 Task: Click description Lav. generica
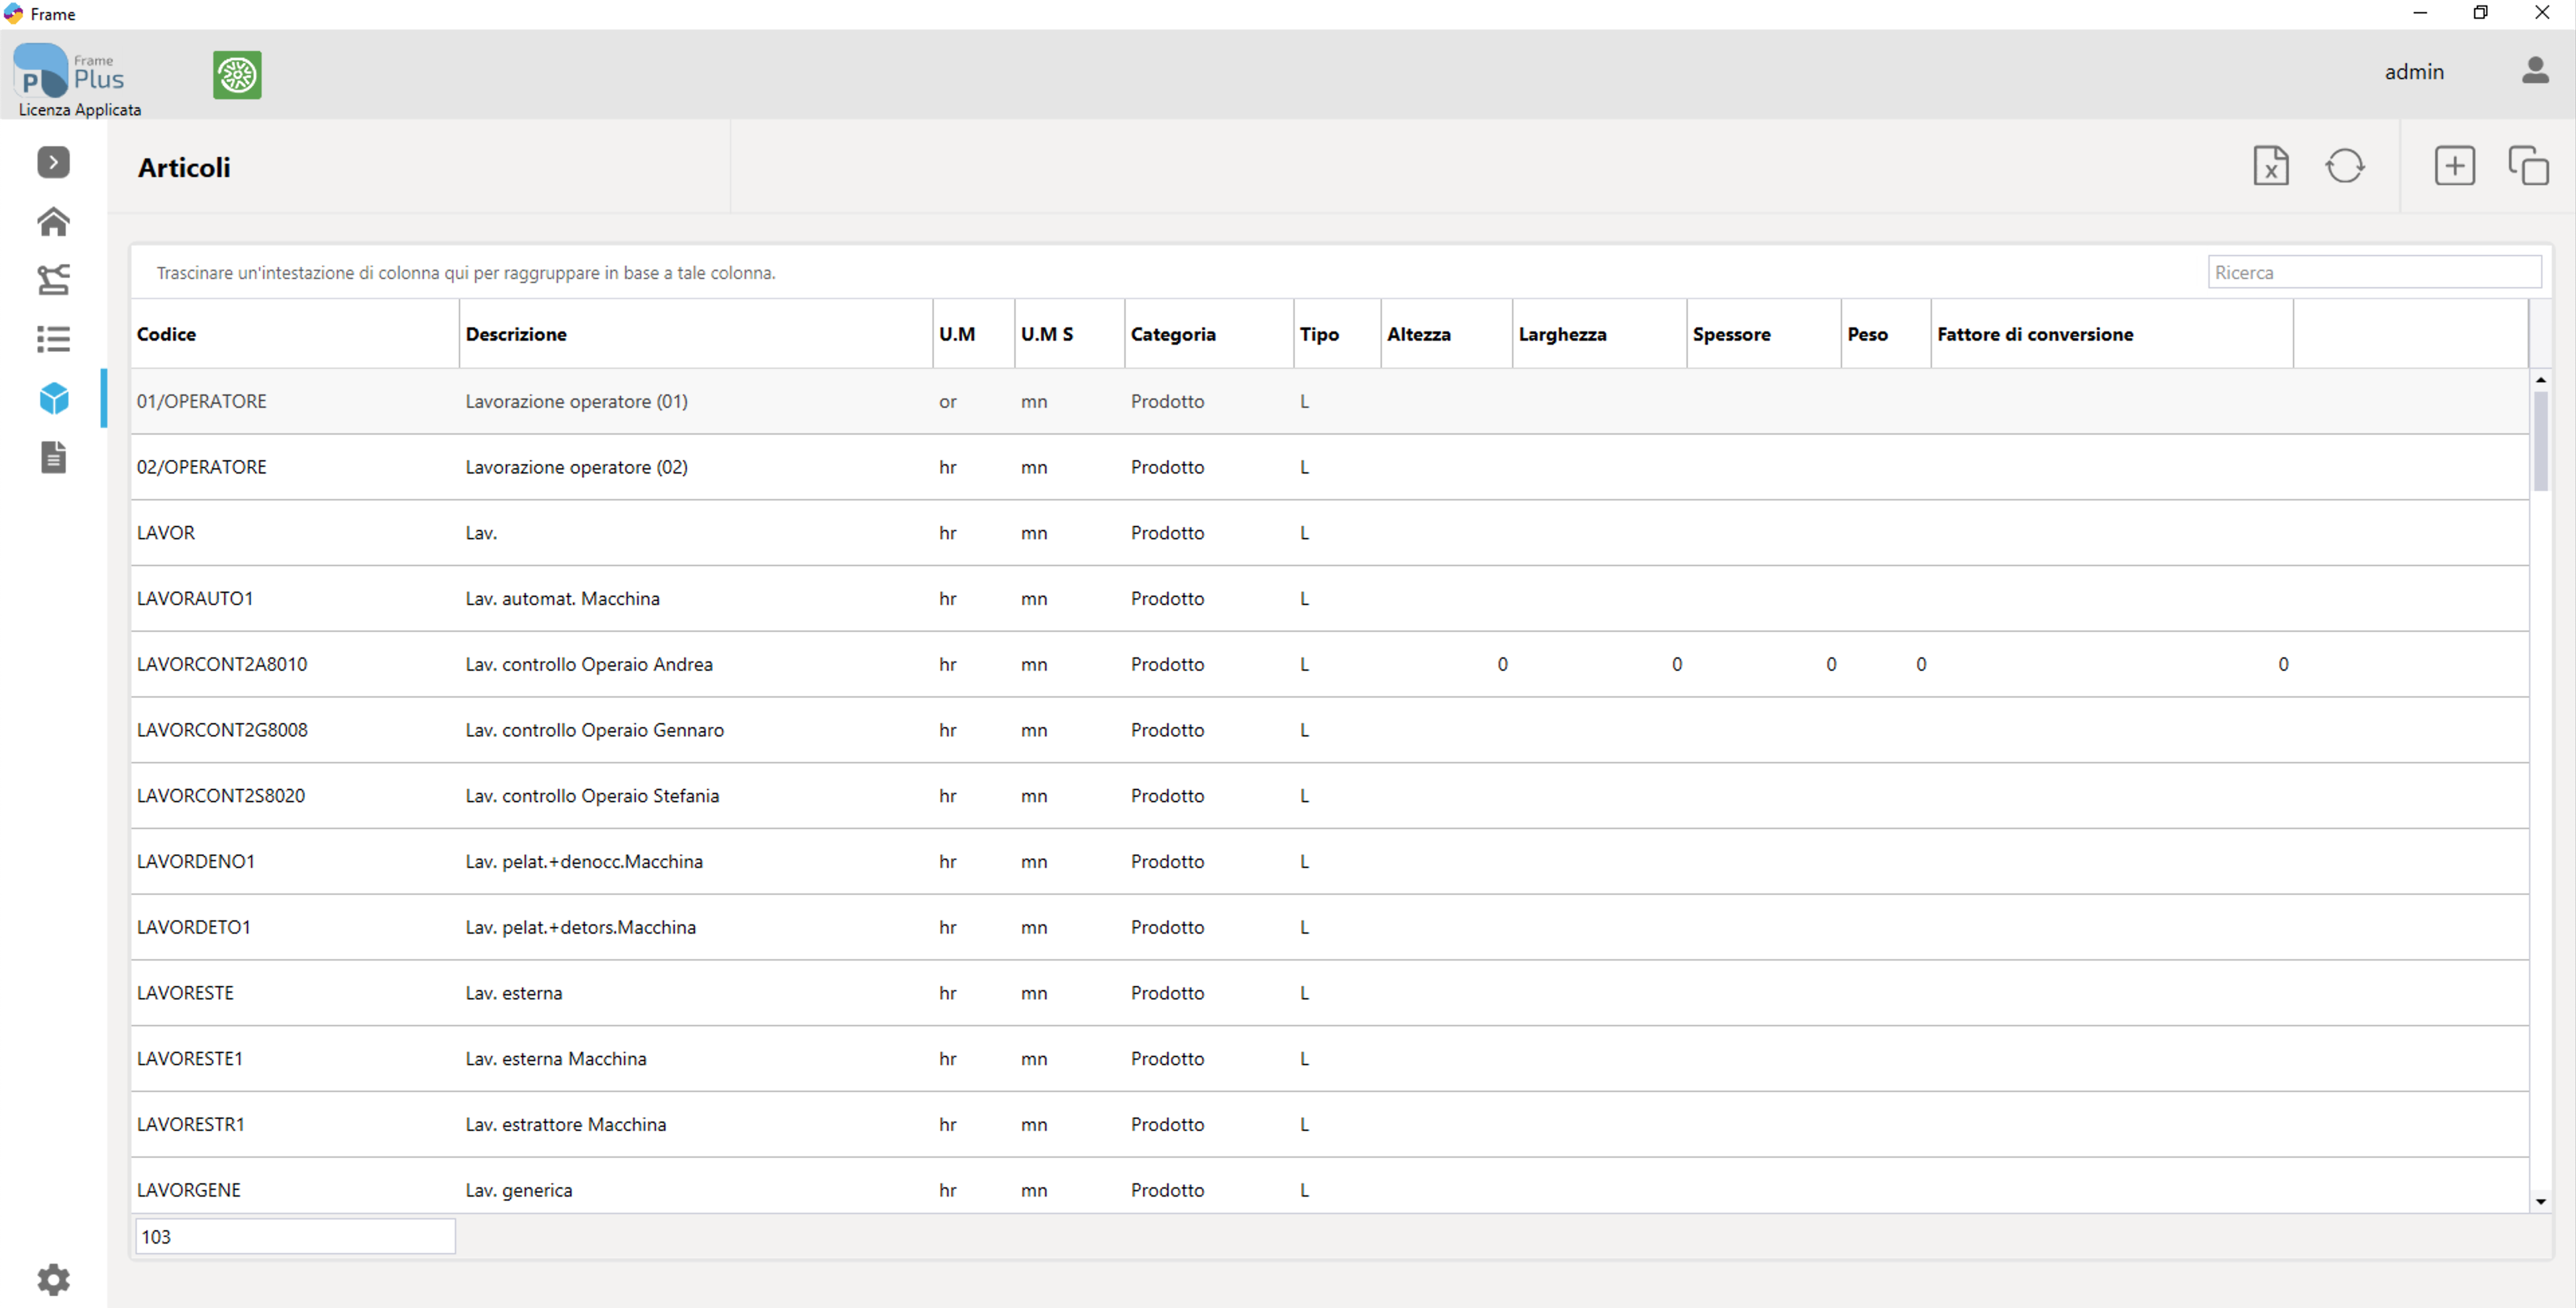coord(519,1190)
